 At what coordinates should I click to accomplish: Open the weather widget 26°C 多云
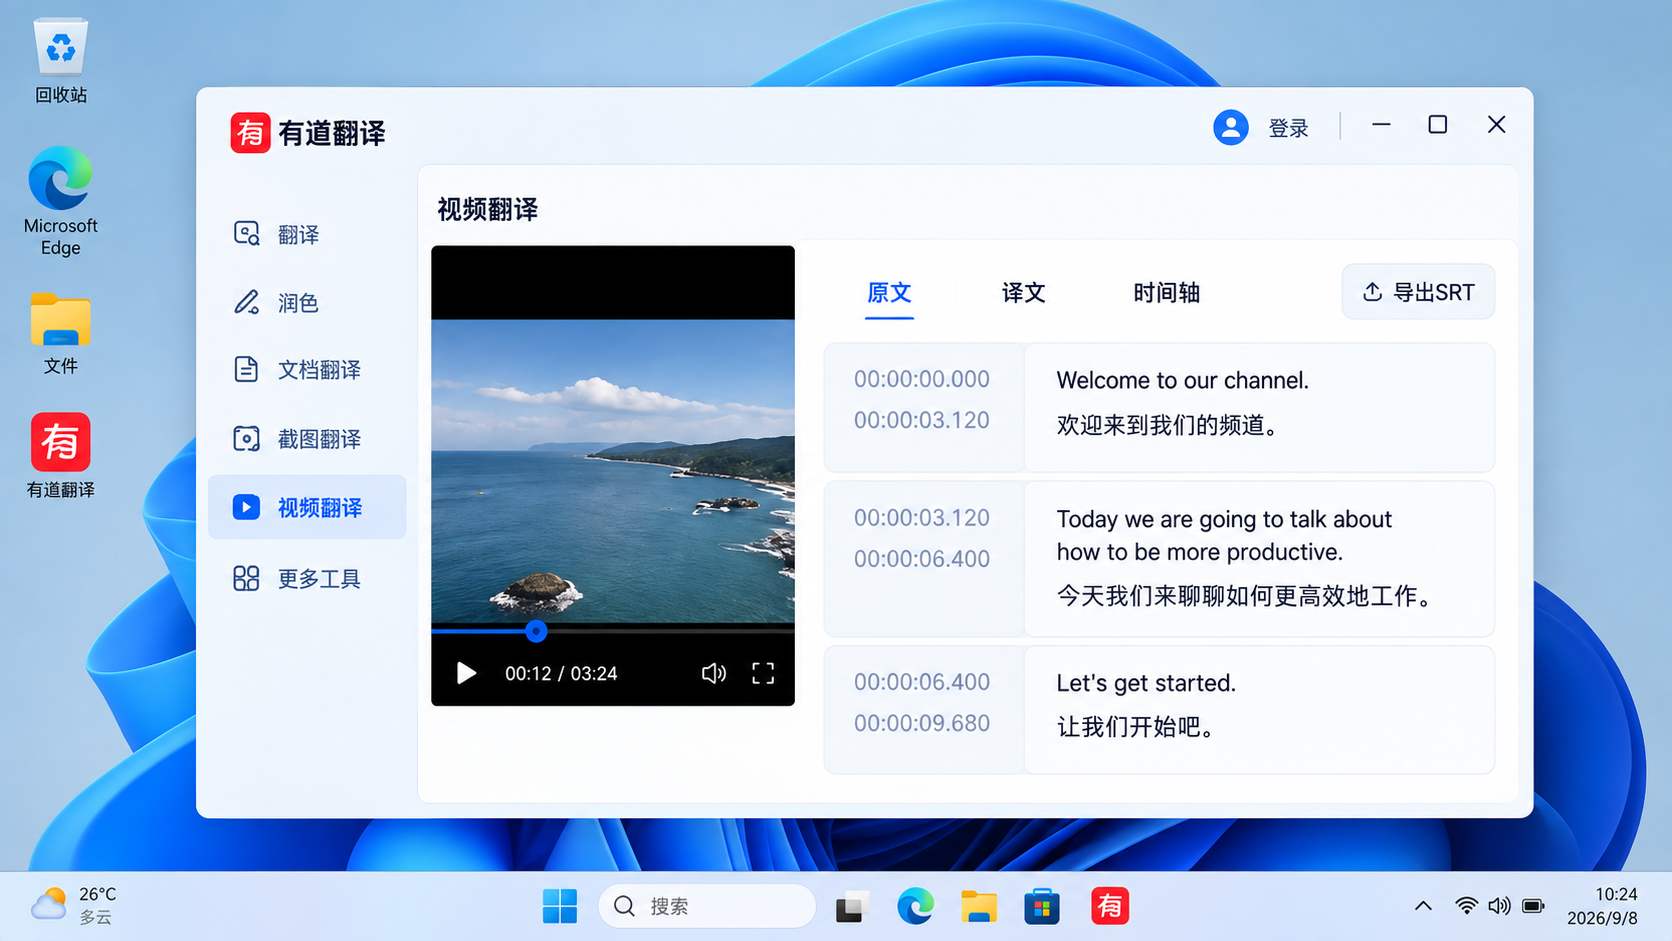[74, 905]
